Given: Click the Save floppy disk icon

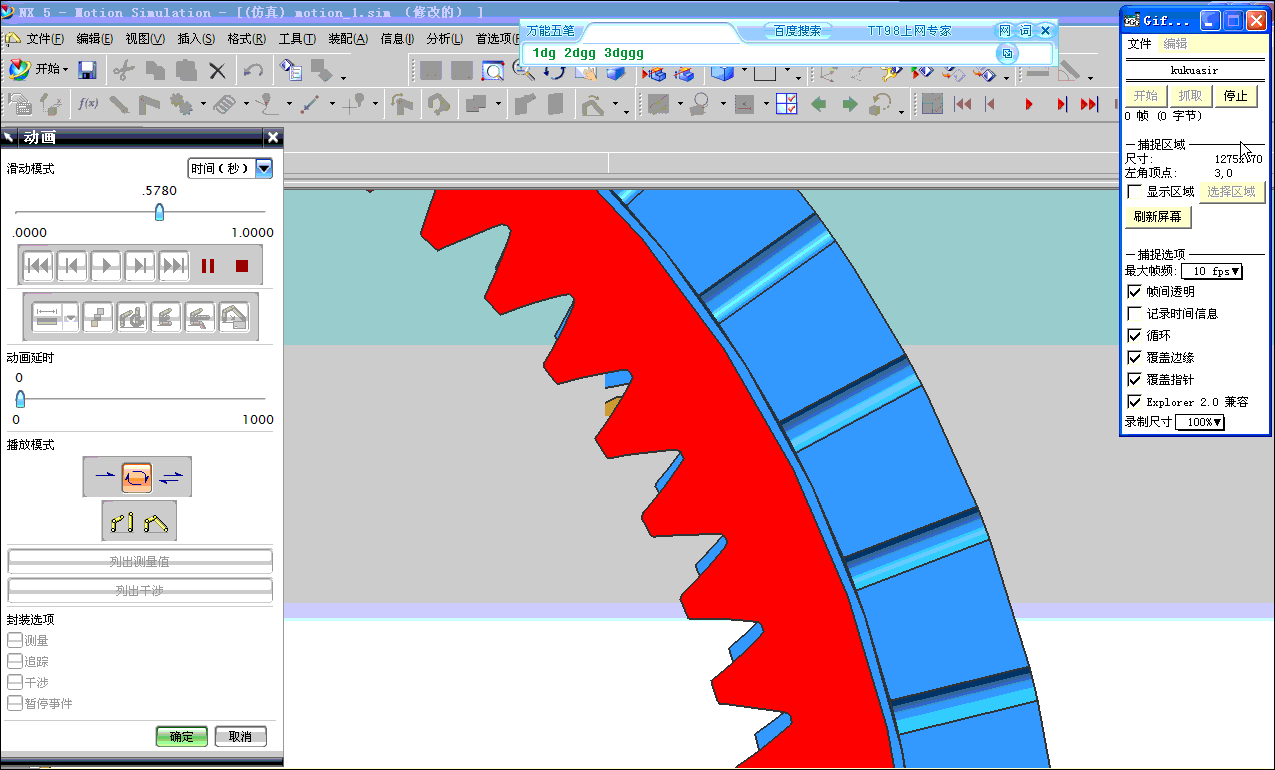Looking at the screenshot, I should 87,70.
